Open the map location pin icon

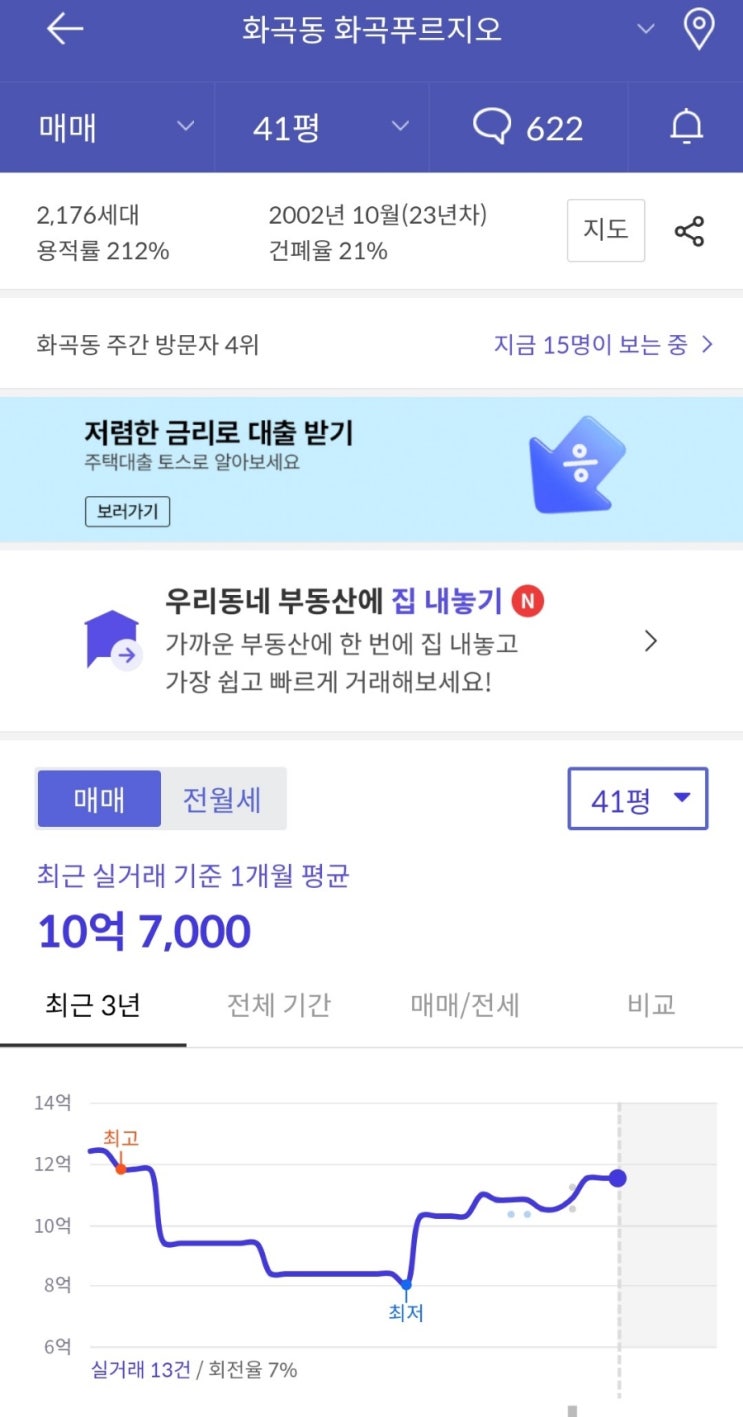point(698,29)
